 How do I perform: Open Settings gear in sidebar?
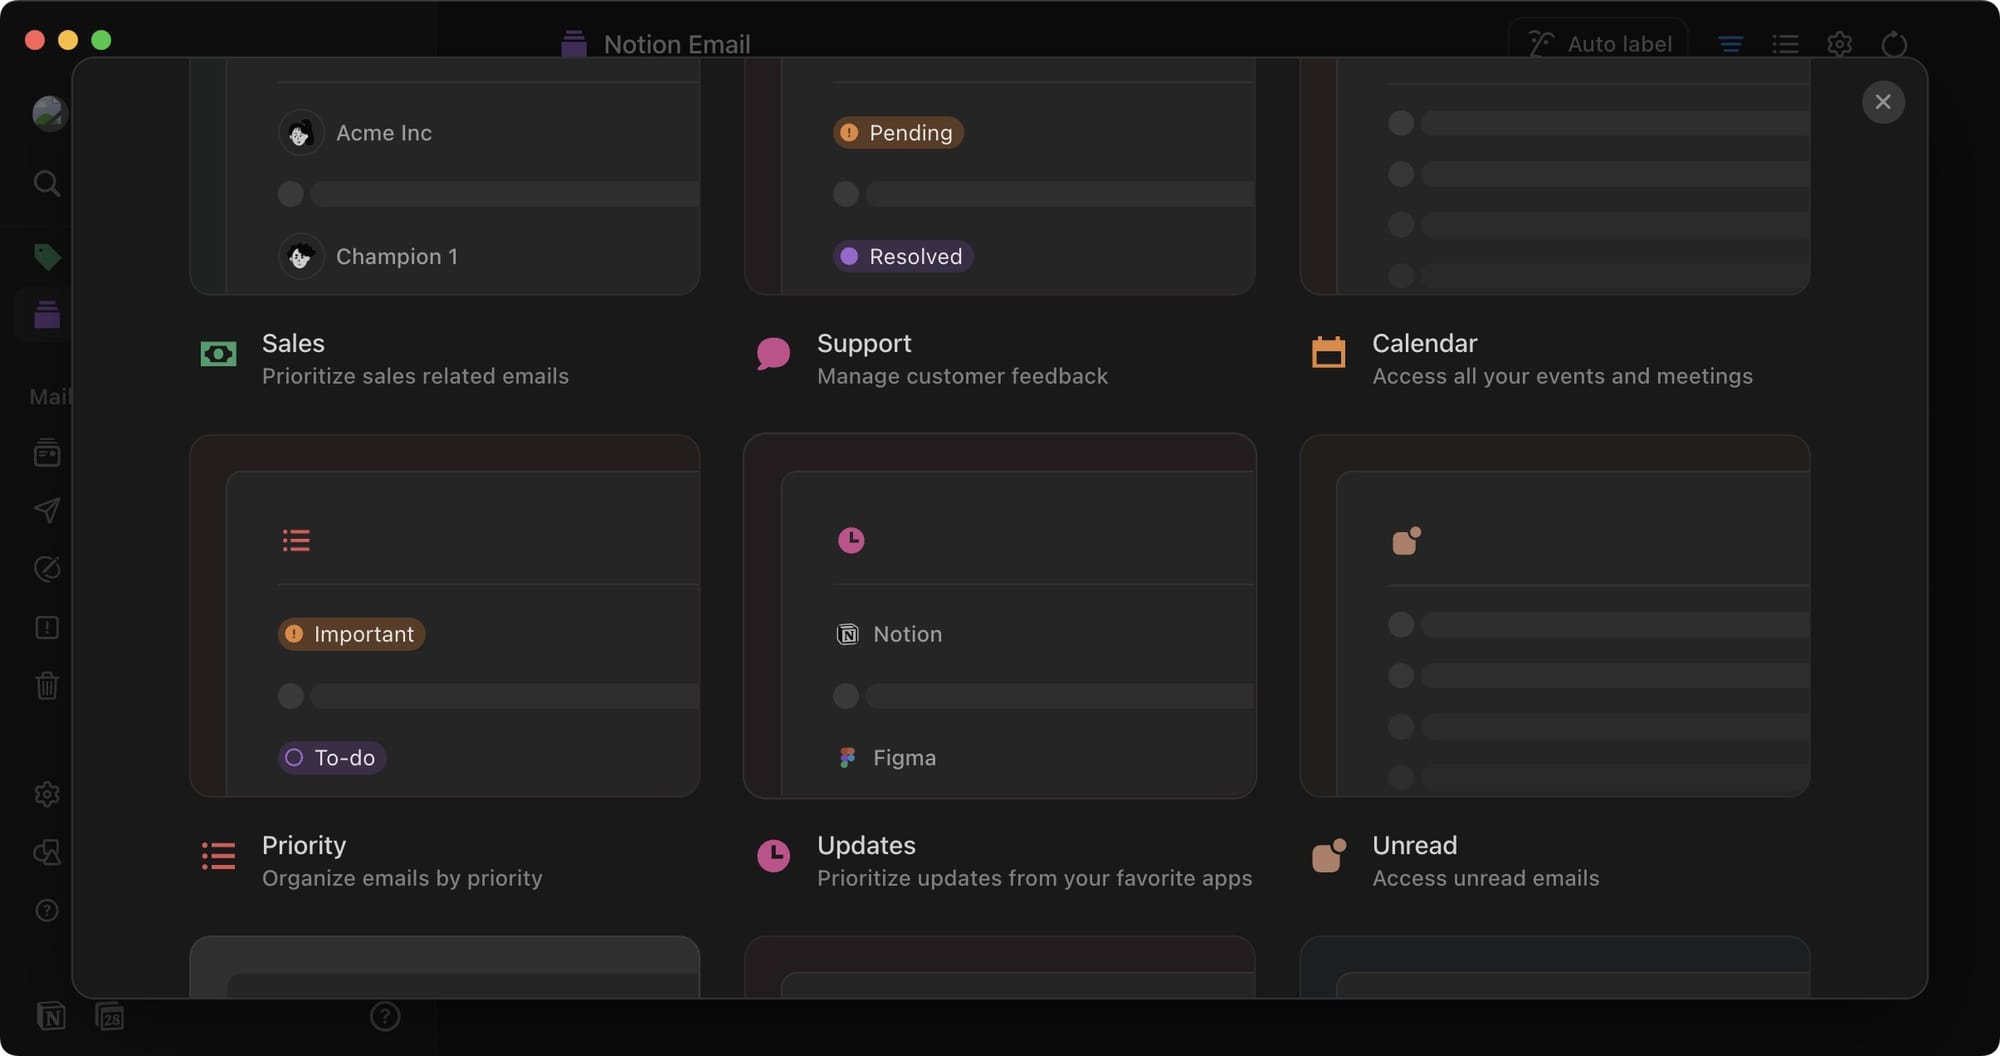[x=47, y=794]
